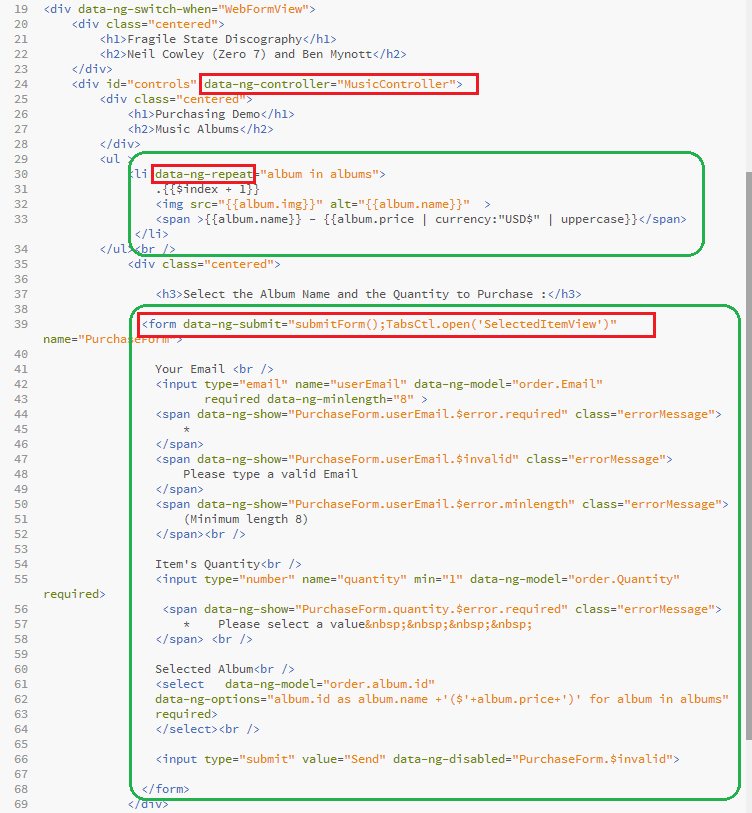Click 'PurchaseForm.$invalid' on line 66
Screen dimensions: 752x813
pos(593,760)
